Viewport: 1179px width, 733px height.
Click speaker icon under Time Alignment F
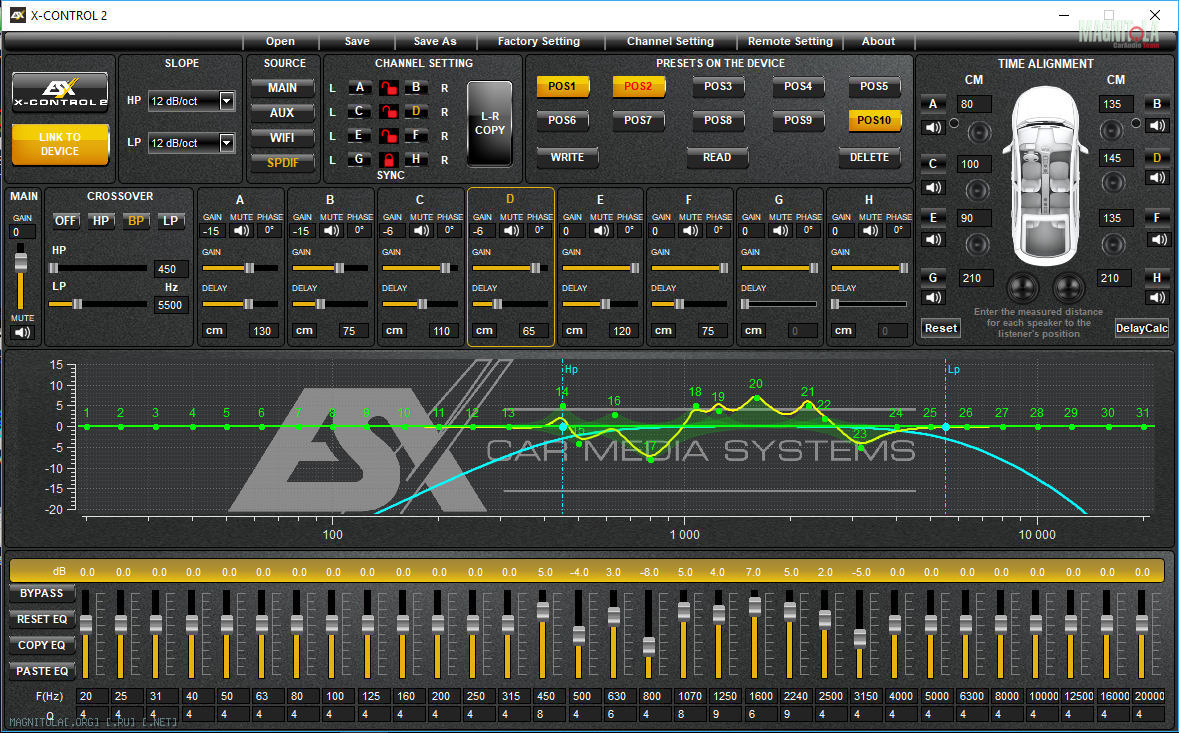1157,239
